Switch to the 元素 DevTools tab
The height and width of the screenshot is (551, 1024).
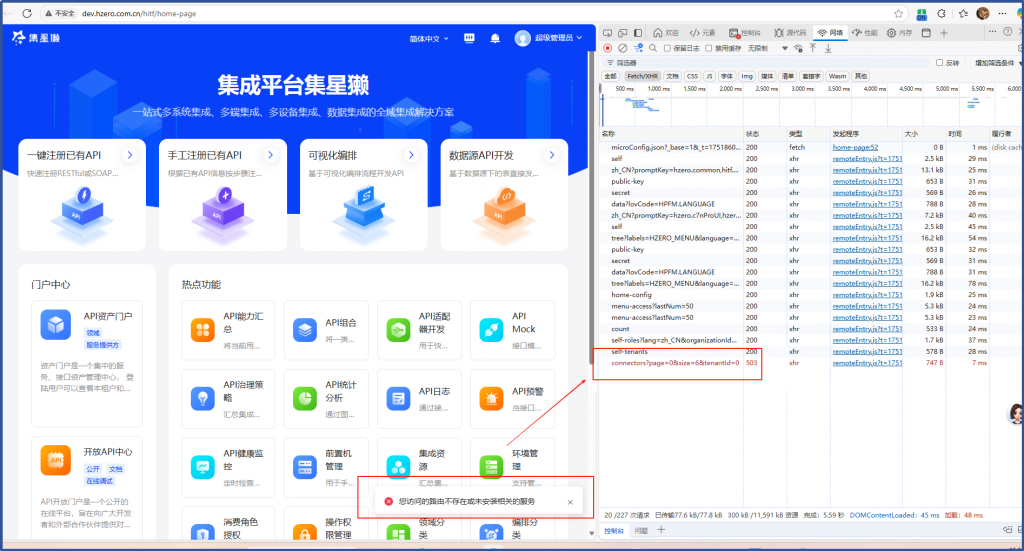(702, 33)
